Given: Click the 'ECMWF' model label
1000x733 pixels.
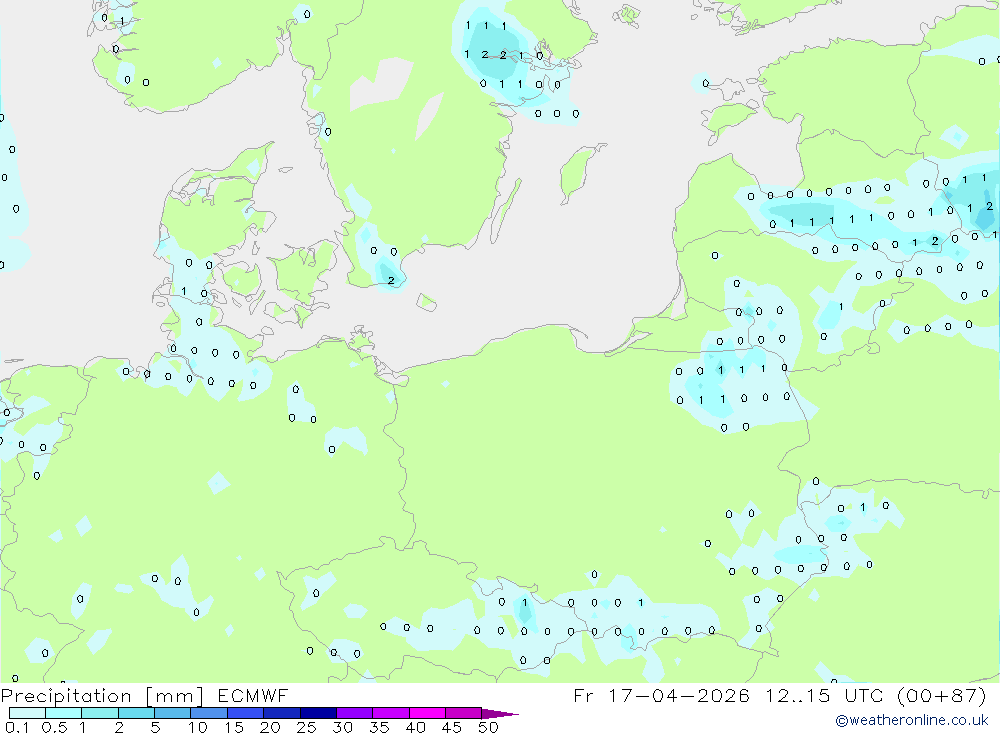Looking at the screenshot, I should pyautogui.click(x=253, y=696).
